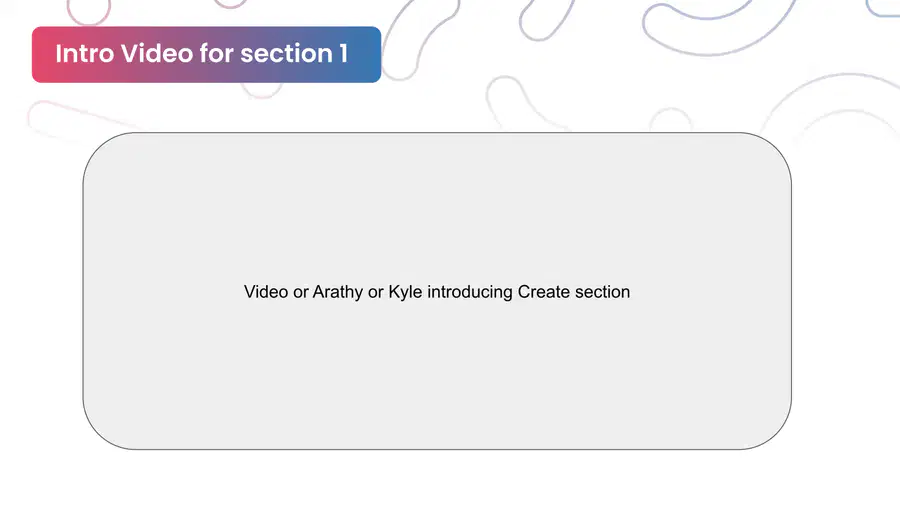Select the gray video placeholder box
Image resolution: width=900 pixels, height=506 pixels.
(437, 291)
